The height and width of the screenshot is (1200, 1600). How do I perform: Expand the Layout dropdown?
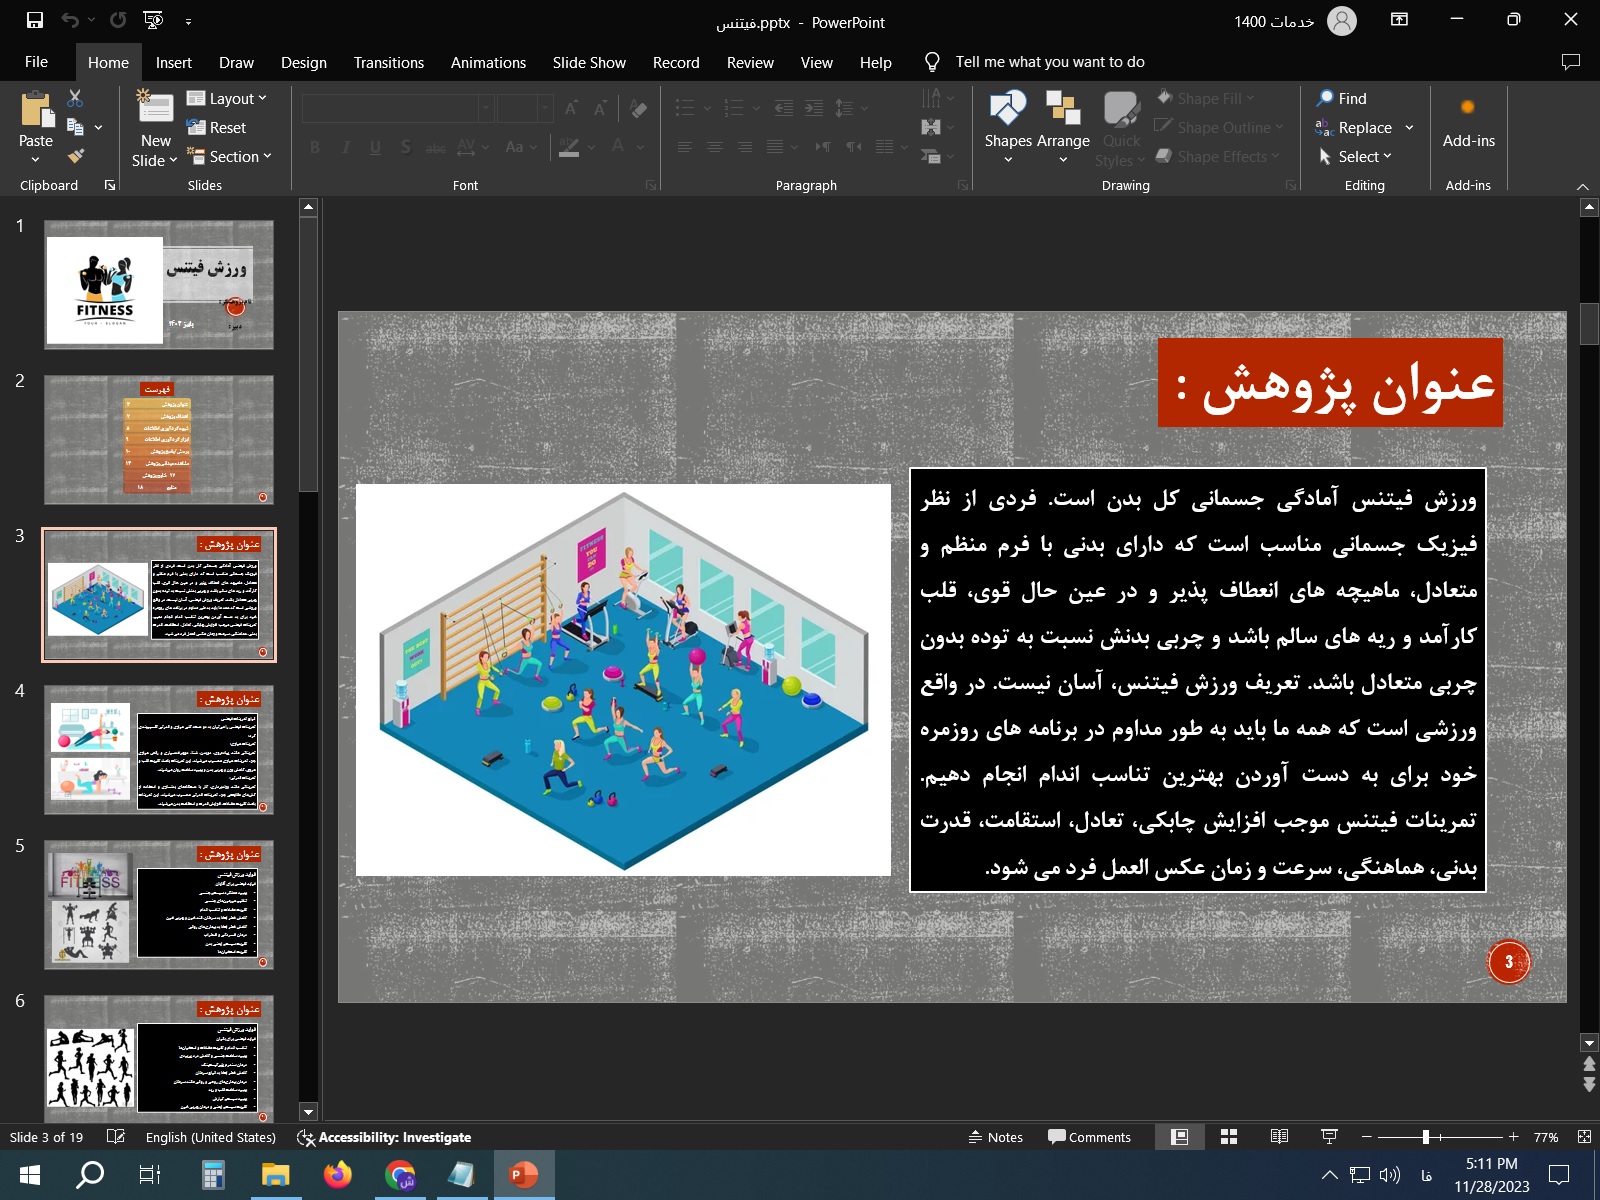click(x=228, y=98)
